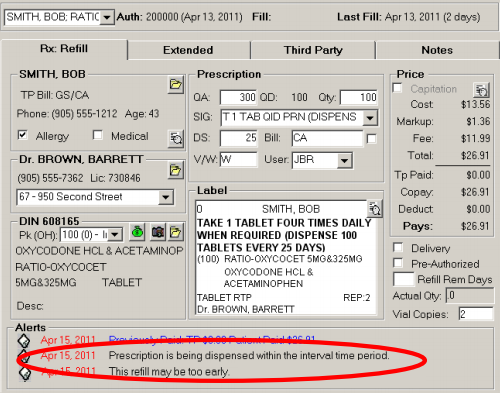Expand the doctor address 67 - 950 Second Street dropdown
This screenshot has height=393, width=500.
point(165,197)
